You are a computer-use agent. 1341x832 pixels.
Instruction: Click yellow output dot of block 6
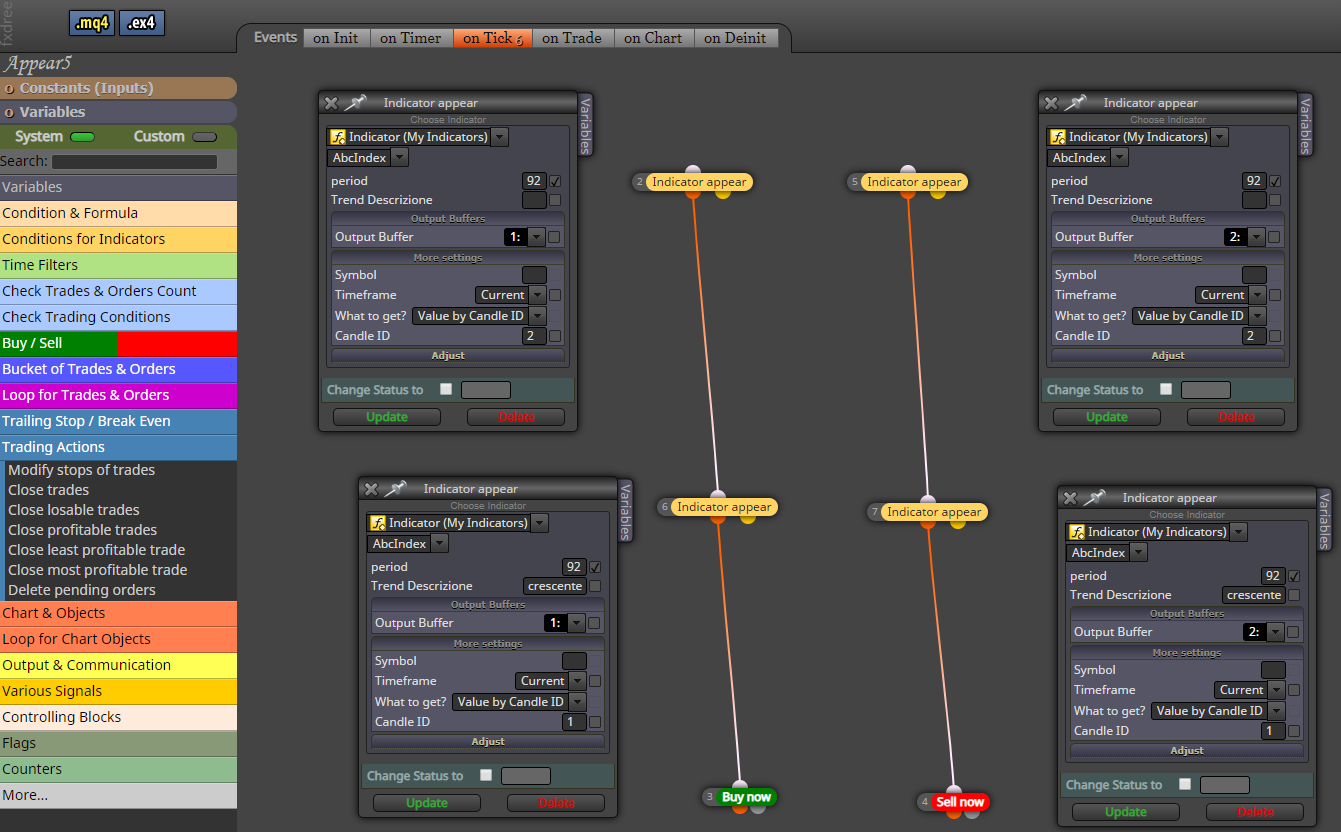pyautogui.click(x=747, y=518)
